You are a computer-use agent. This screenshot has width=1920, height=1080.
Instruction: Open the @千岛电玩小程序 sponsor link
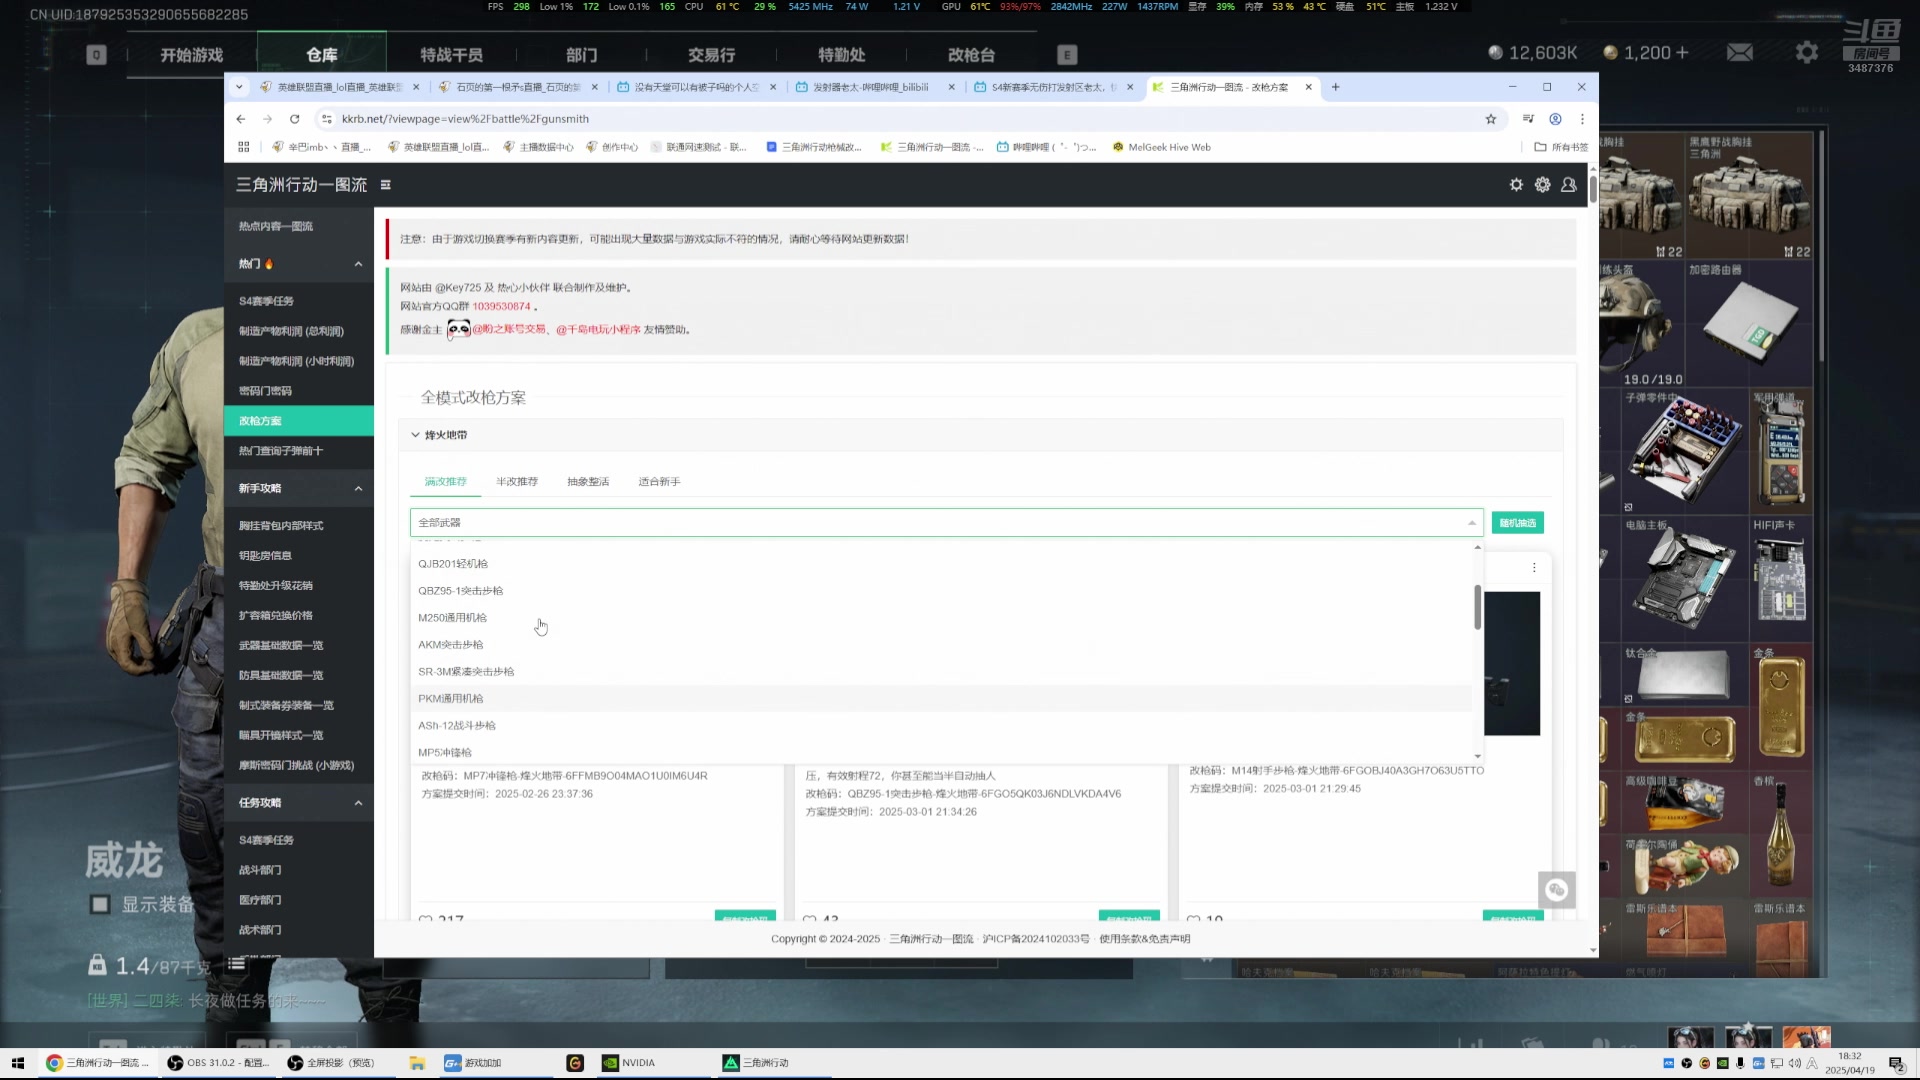click(597, 330)
